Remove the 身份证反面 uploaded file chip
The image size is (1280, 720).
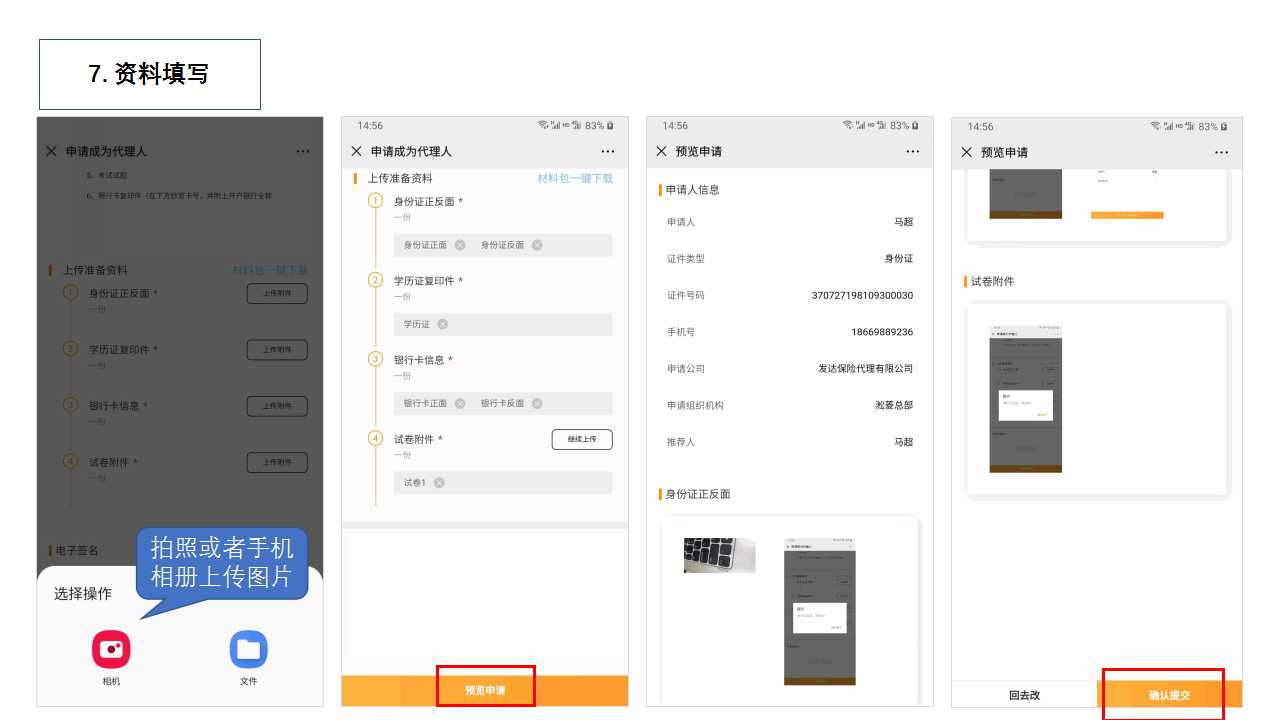pos(537,245)
